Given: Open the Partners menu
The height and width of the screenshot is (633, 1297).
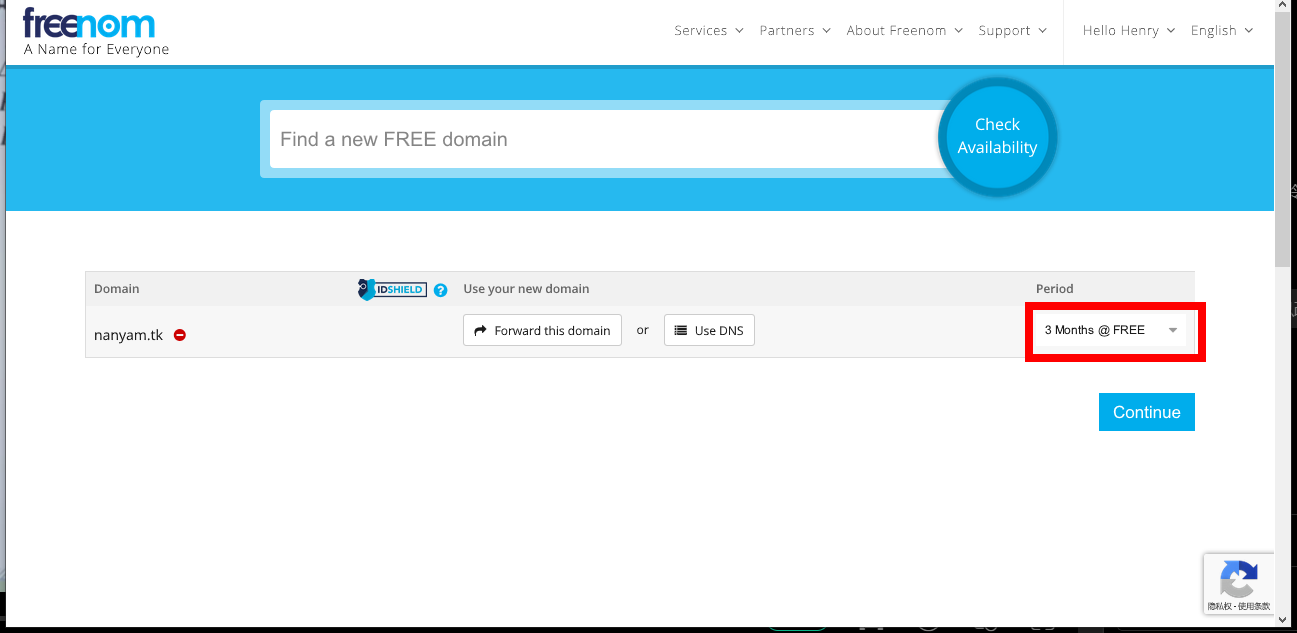Looking at the screenshot, I should [794, 30].
